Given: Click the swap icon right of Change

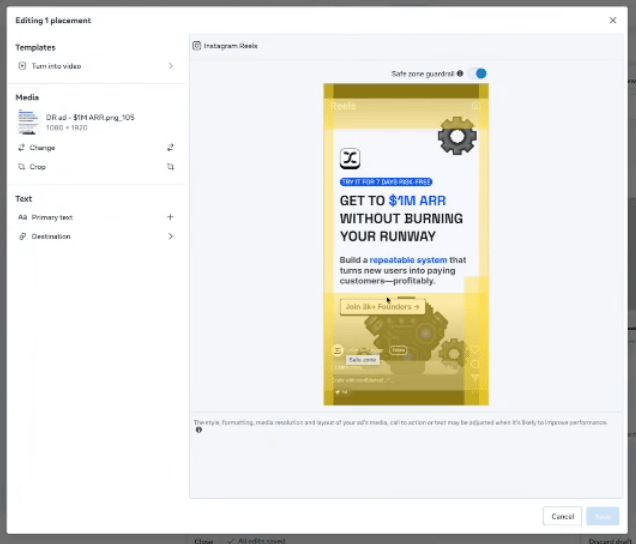Looking at the screenshot, I should pyautogui.click(x=170, y=147).
